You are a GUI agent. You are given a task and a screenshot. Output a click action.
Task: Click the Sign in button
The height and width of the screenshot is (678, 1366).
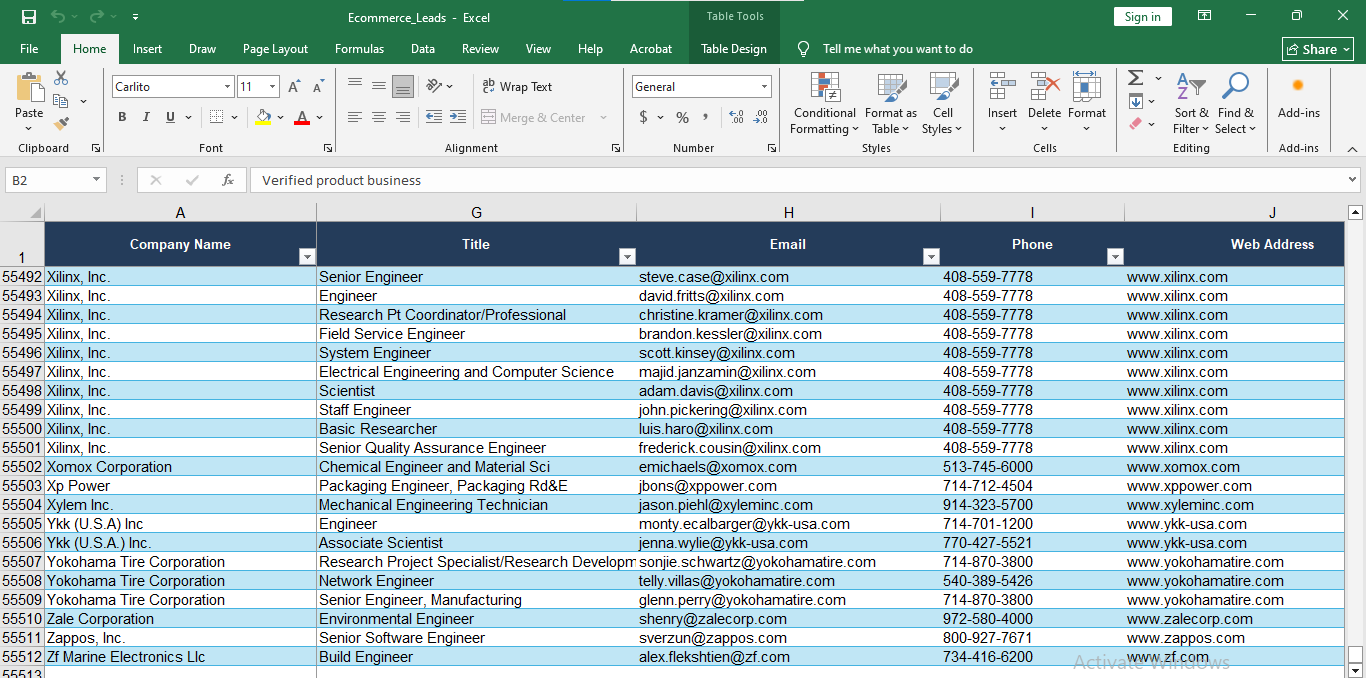(x=1142, y=17)
